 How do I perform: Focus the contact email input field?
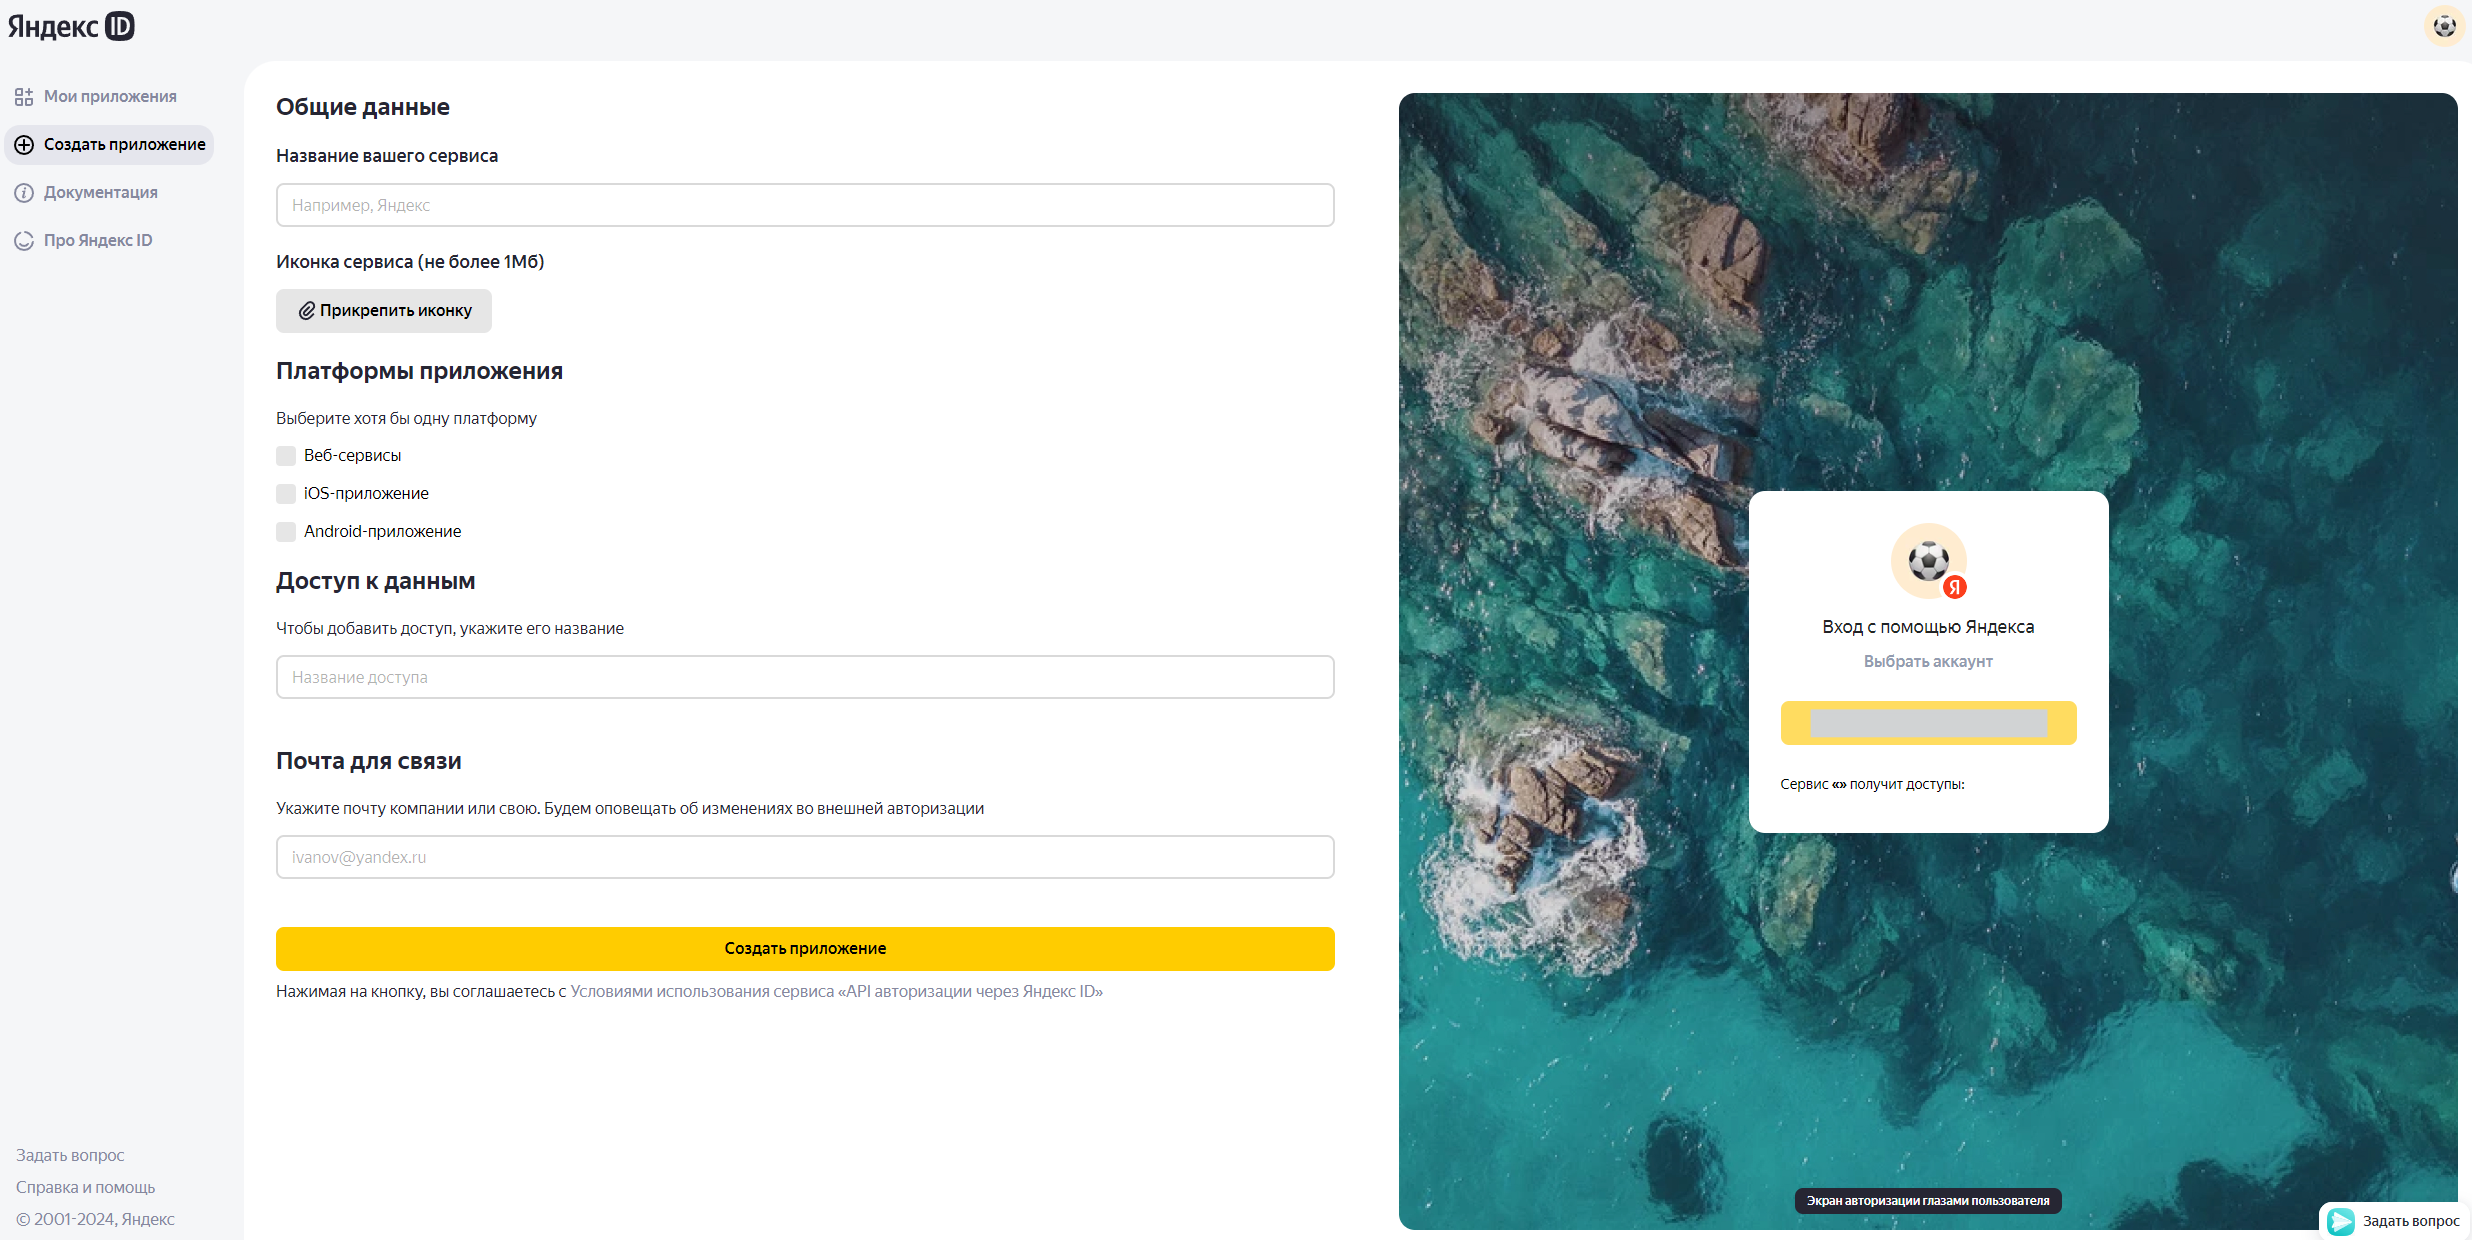coord(805,857)
